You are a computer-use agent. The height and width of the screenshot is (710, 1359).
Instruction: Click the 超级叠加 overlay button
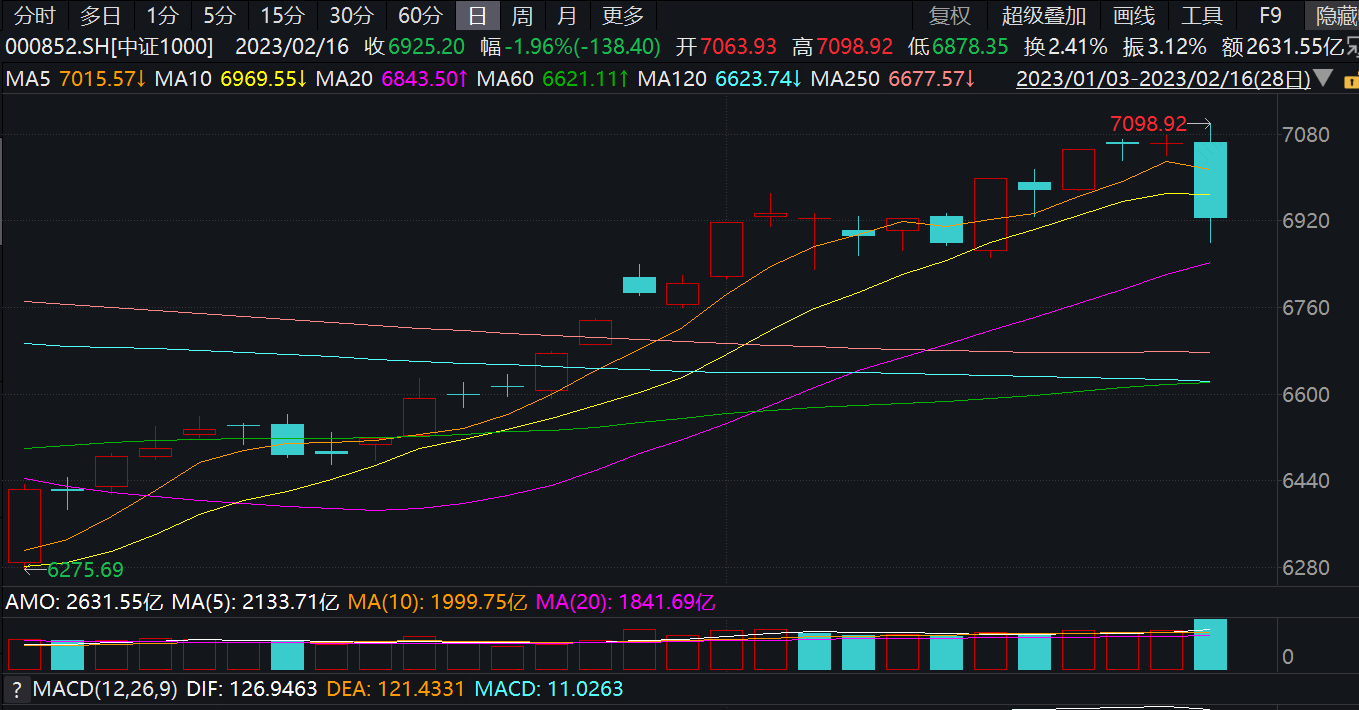tap(1043, 15)
